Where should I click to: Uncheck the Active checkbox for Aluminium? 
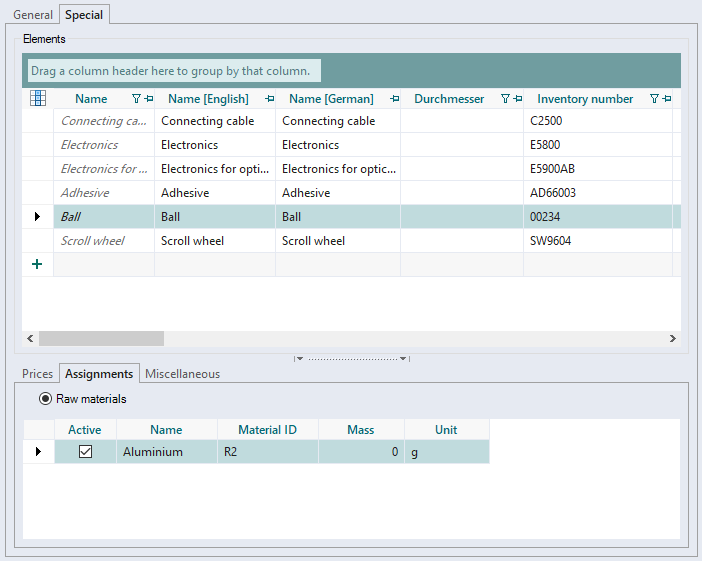[x=85, y=452]
